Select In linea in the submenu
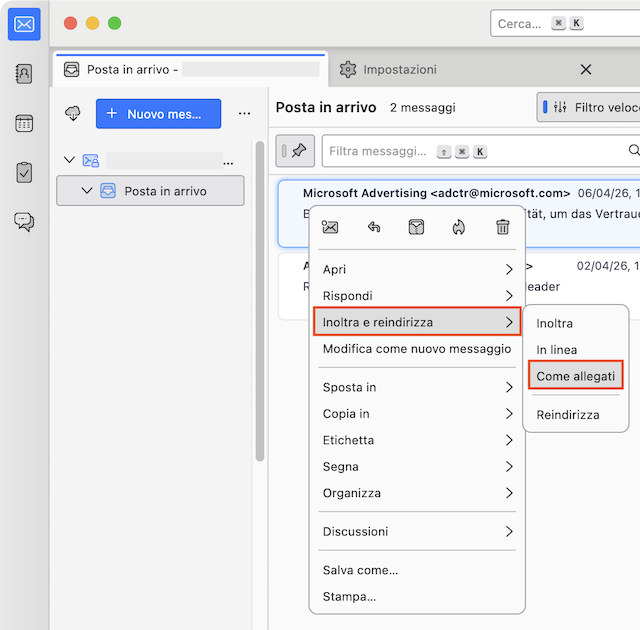This screenshot has width=640, height=630. (x=576, y=350)
